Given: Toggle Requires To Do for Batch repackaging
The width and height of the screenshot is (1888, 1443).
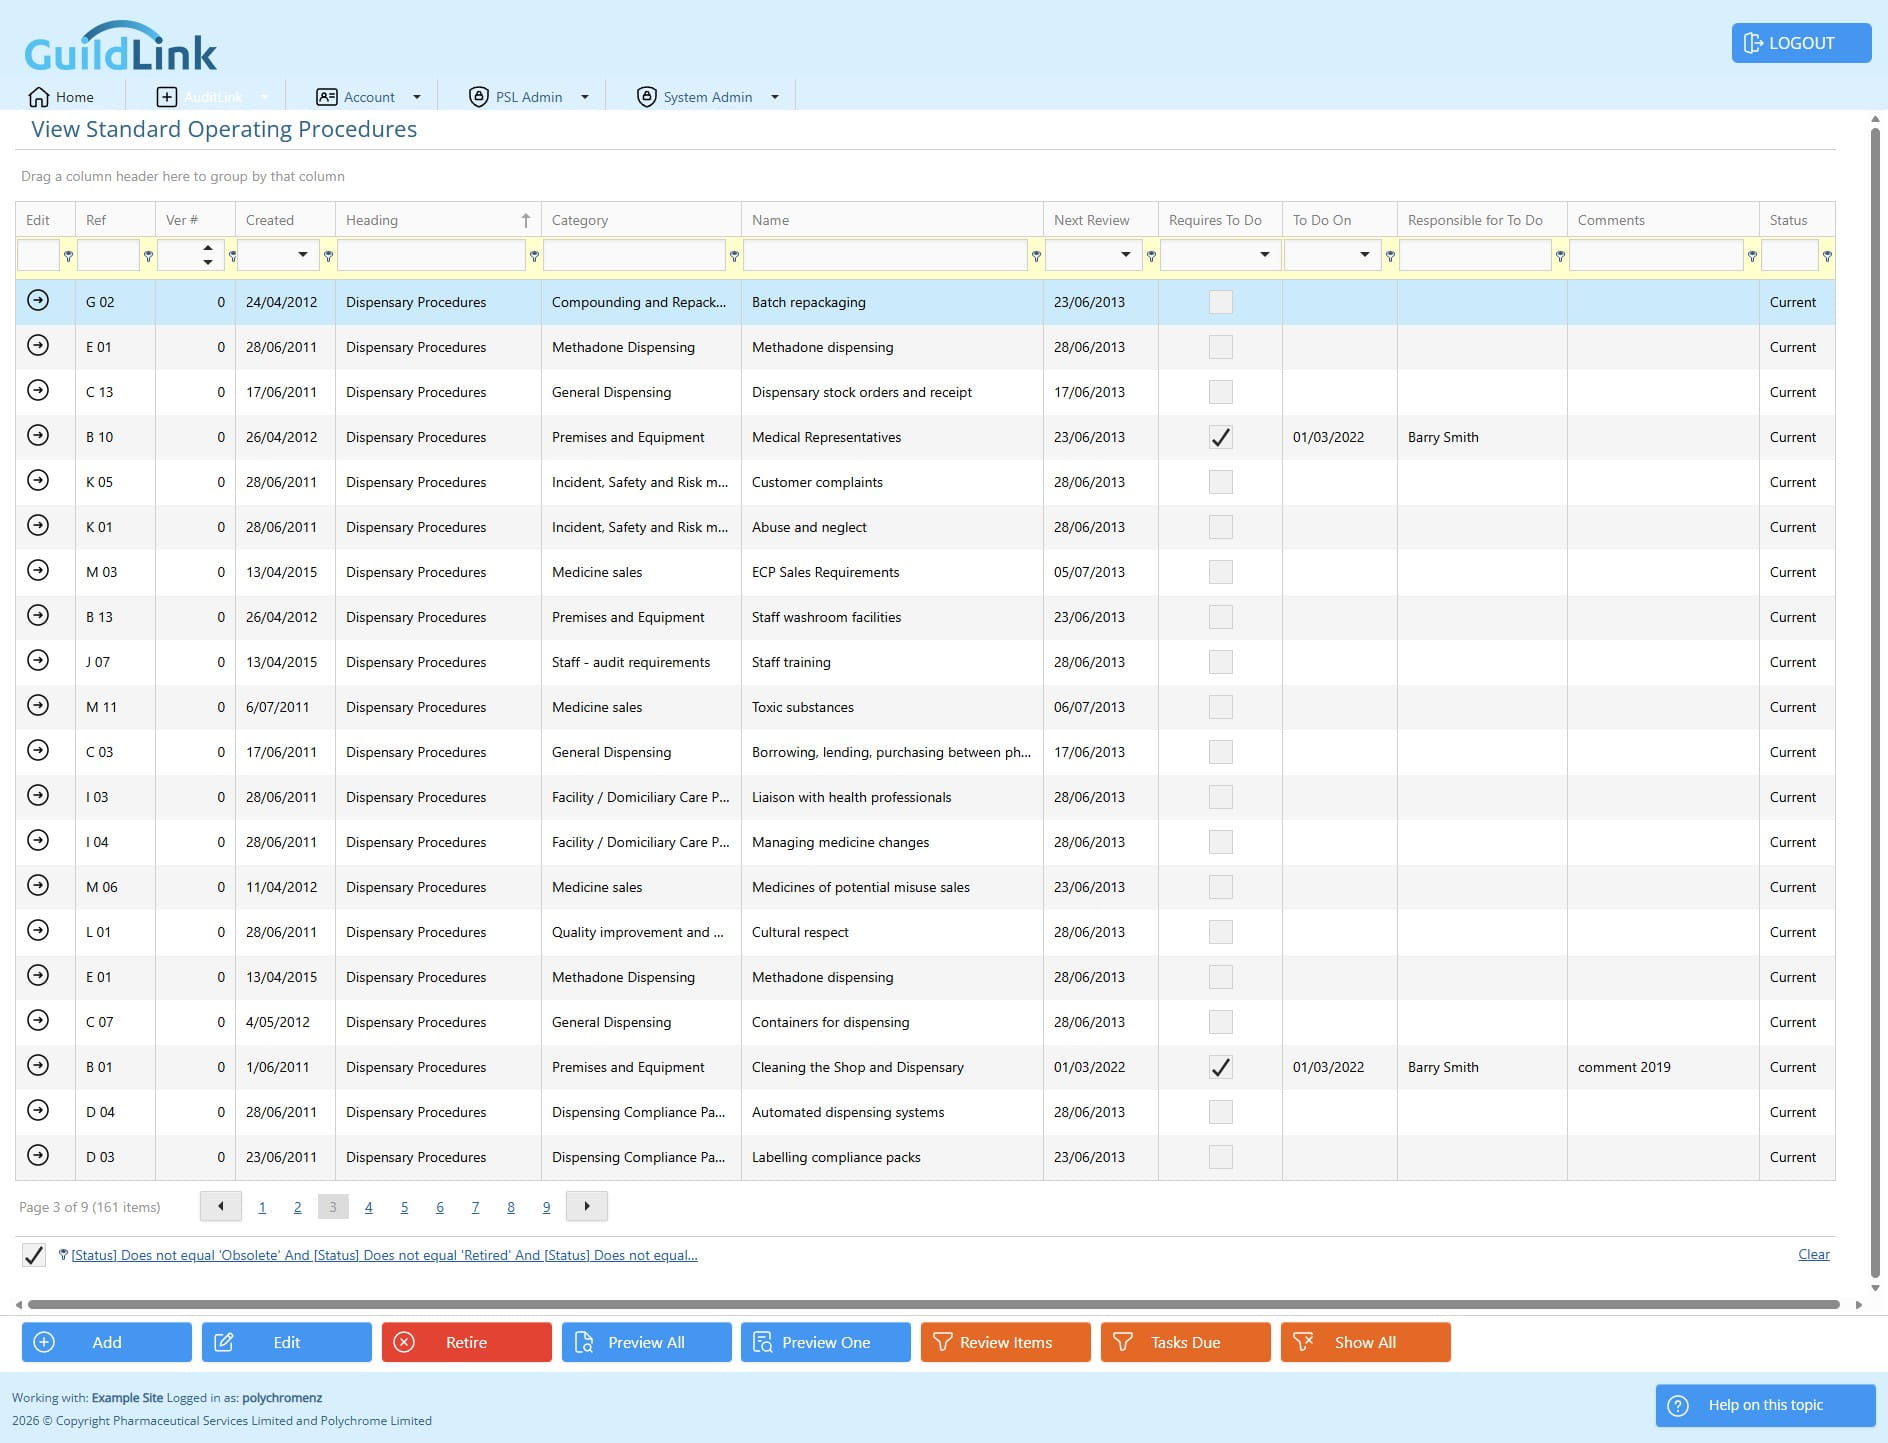Looking at the screenshot, I should pyautogui.click(x=1221, y=302).
